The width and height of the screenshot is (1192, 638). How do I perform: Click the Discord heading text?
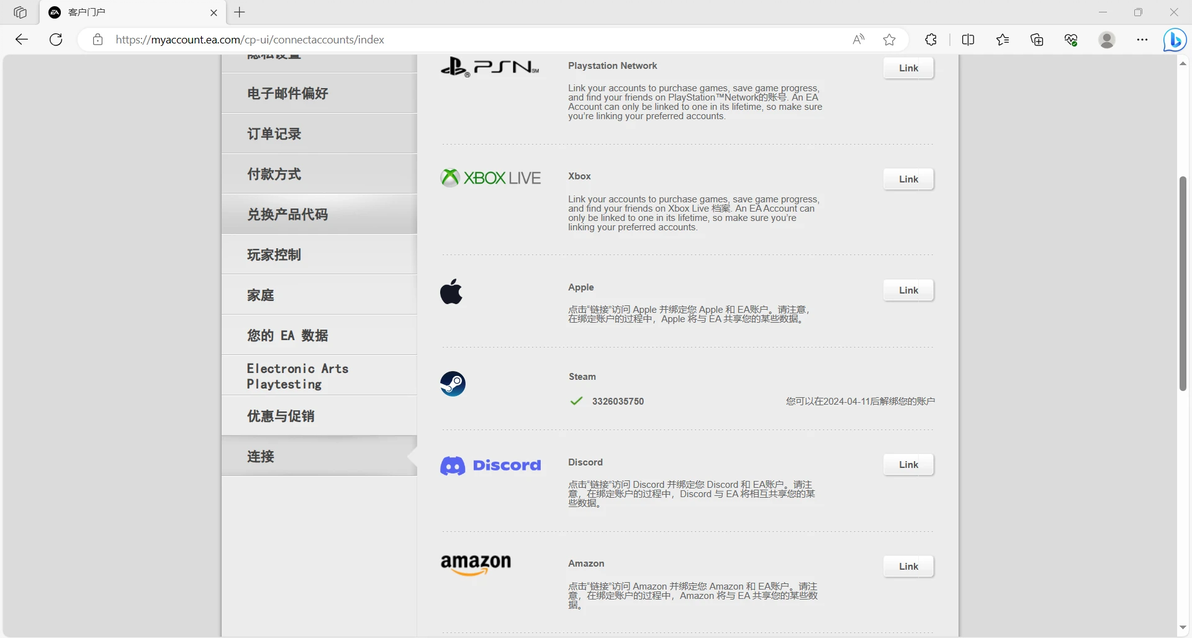(585, 462)
